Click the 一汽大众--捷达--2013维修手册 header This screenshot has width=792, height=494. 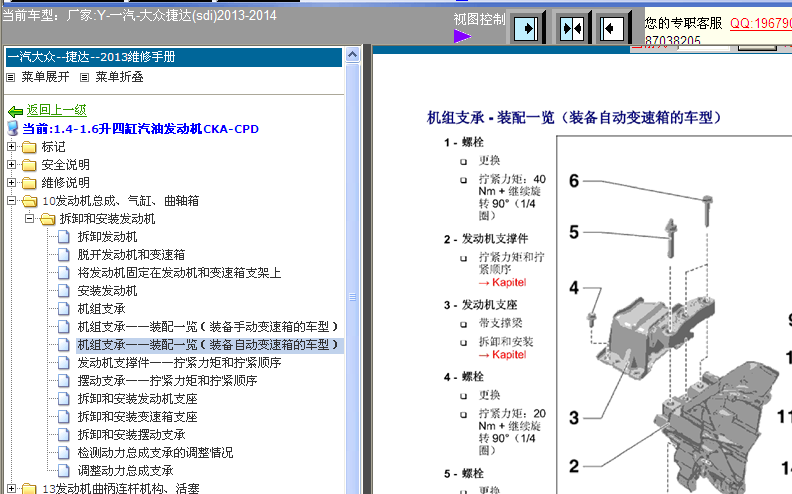[174, 57]
